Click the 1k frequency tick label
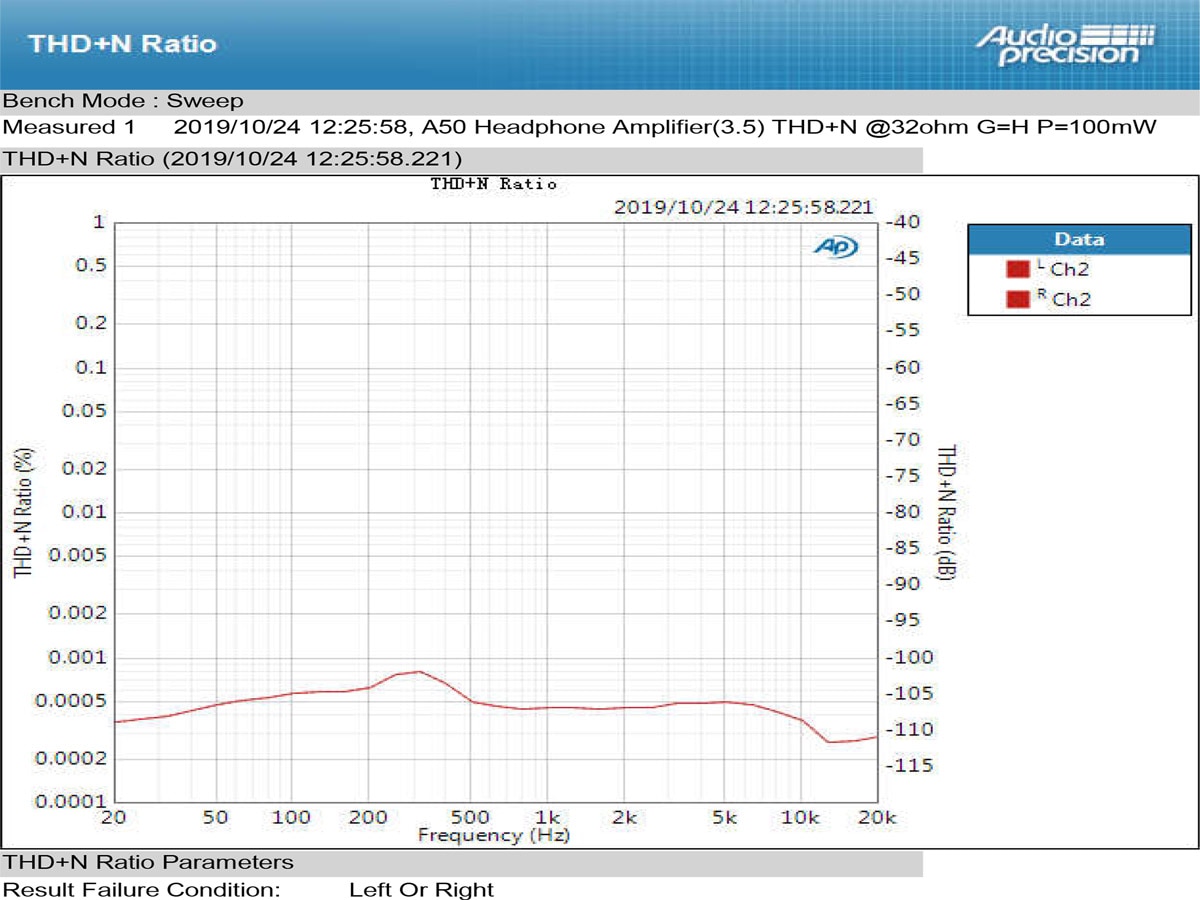The width and height of the screenshot is (1200, 900). coord(545,817)
